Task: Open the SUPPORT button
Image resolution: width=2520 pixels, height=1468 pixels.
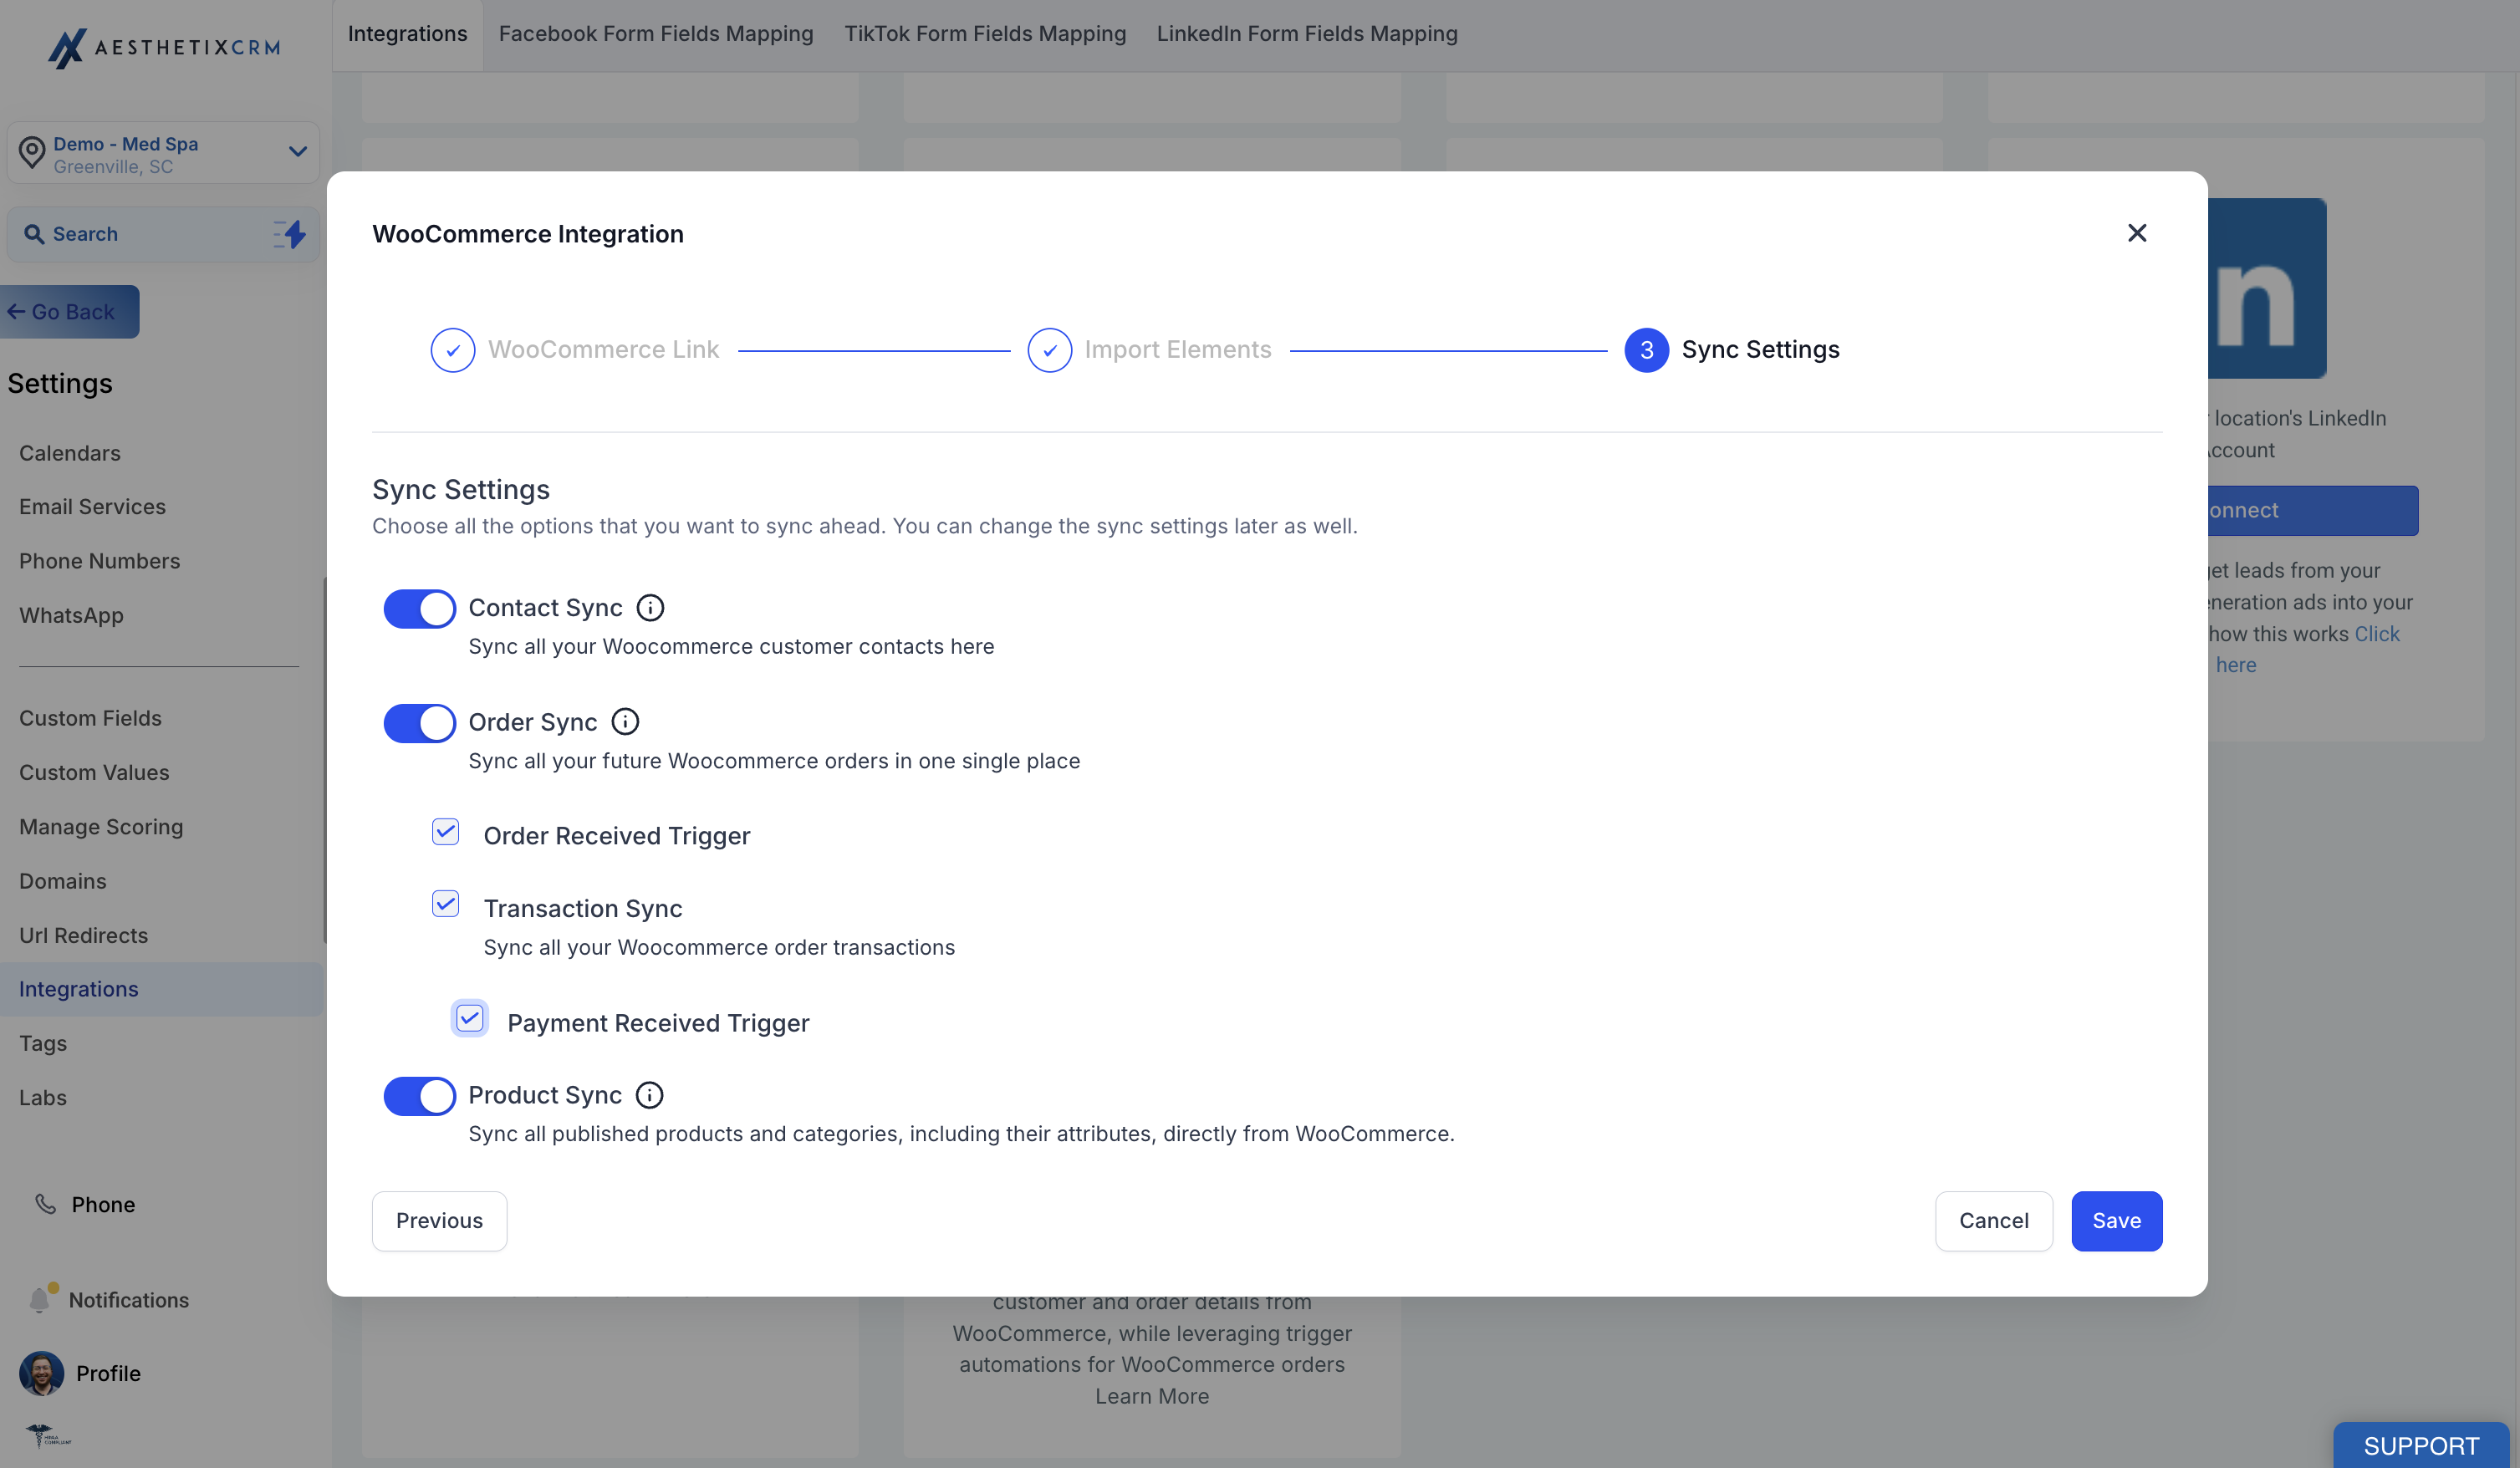Action: 2421,1445
